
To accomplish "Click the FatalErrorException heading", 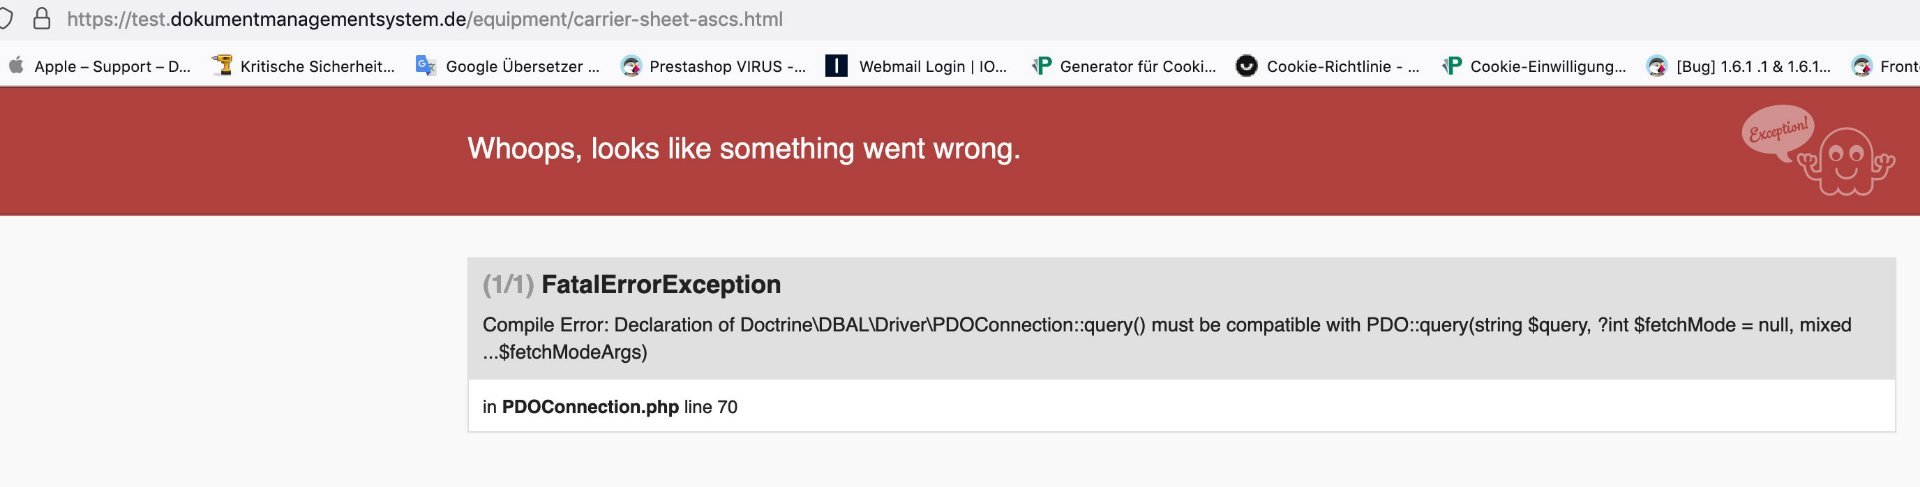I will pyautogui.click(x=661, y=285).
